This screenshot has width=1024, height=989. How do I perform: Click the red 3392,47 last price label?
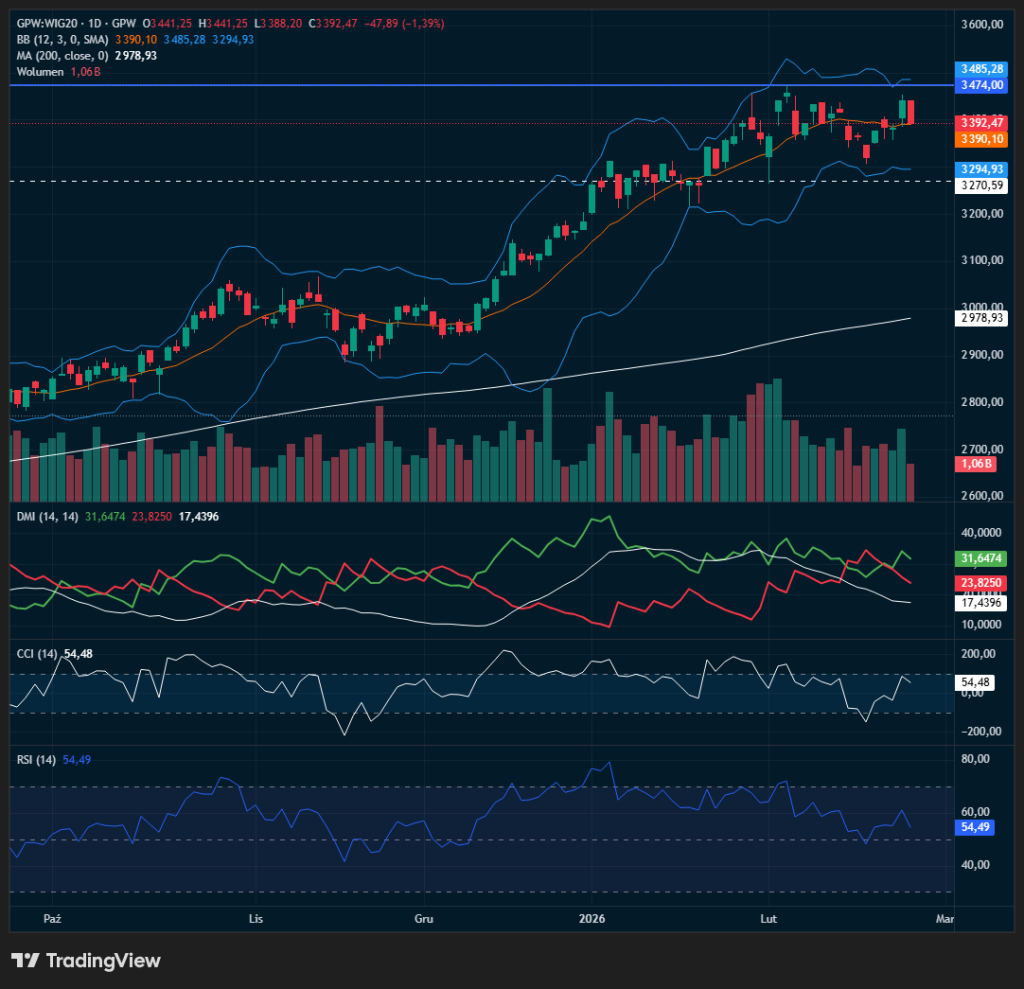click(981, 122)
